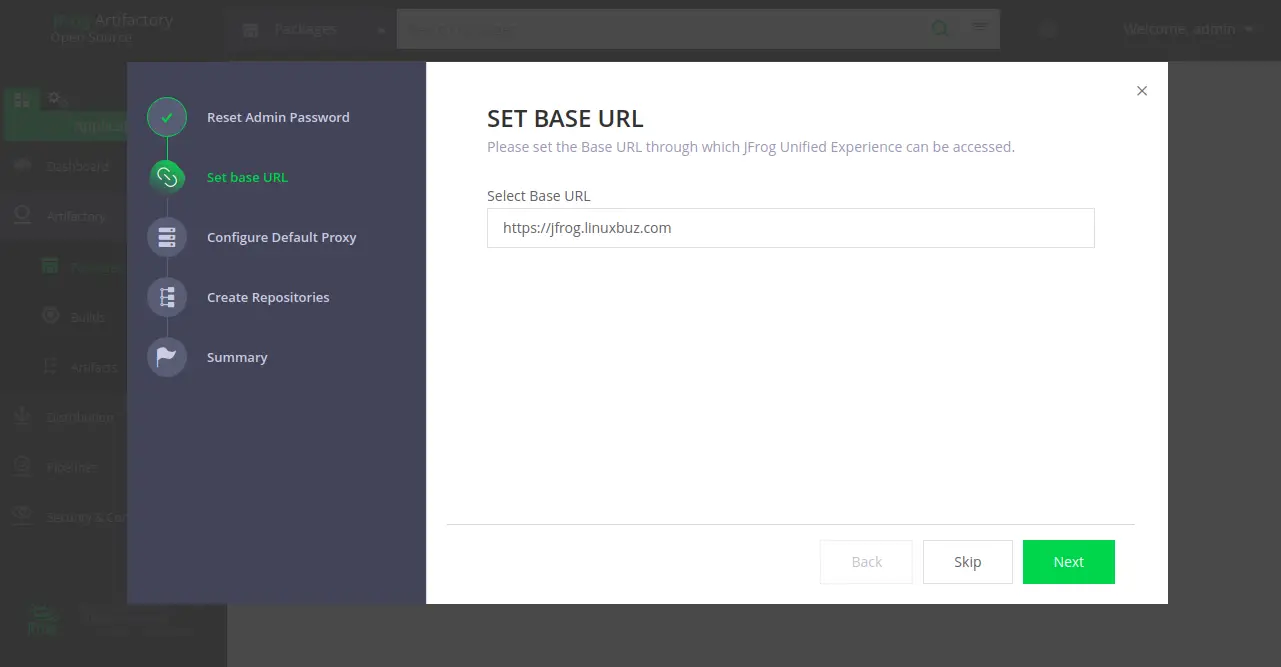
Task: Open the Welcome, admin user menu
Action: coord(1187,29)
